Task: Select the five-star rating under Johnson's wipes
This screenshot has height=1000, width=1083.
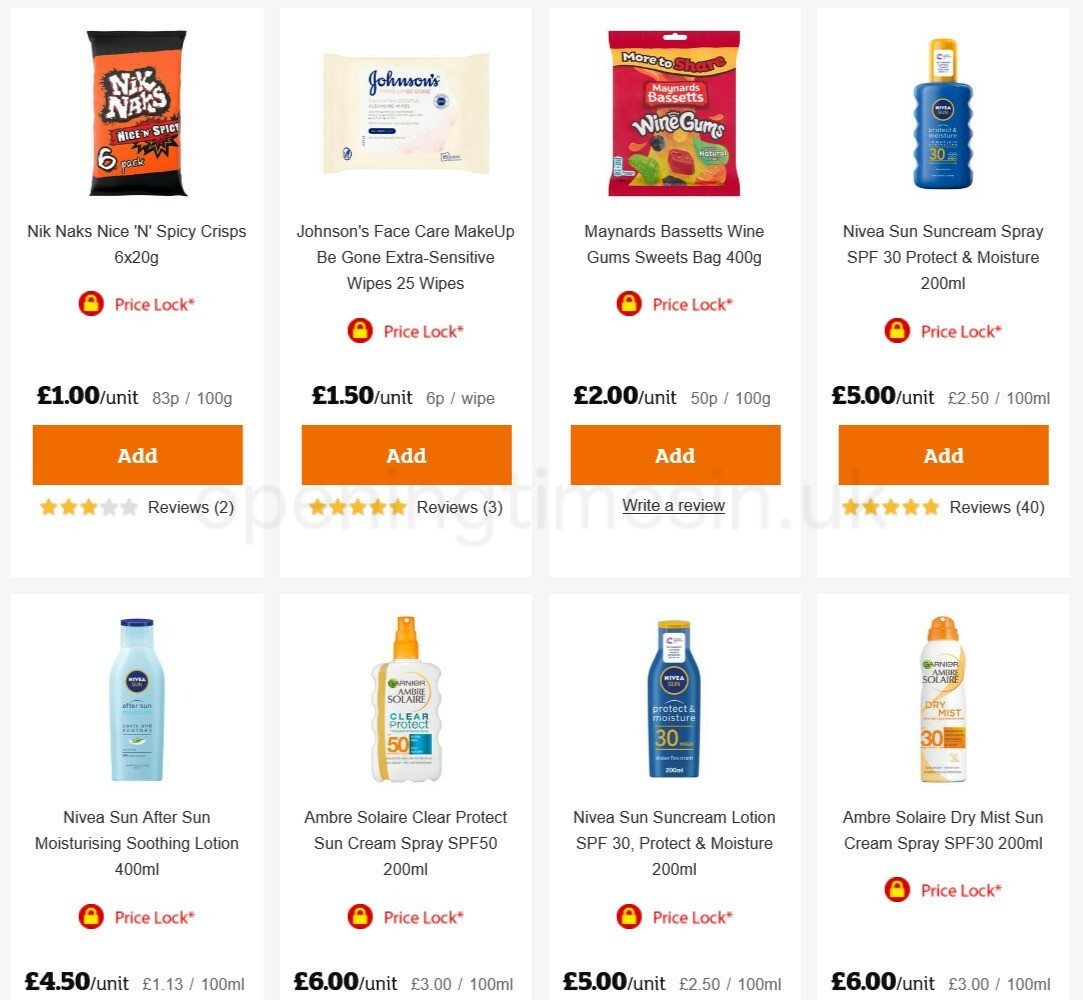Action: (397, 507)
